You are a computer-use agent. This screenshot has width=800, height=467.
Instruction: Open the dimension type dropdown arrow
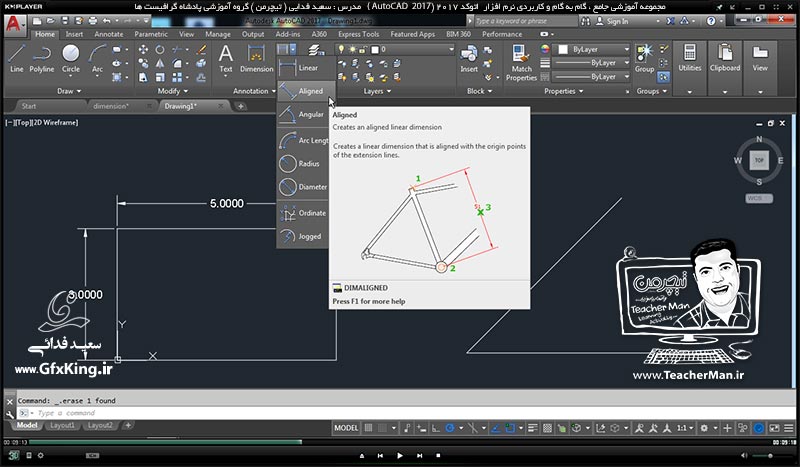293,50
